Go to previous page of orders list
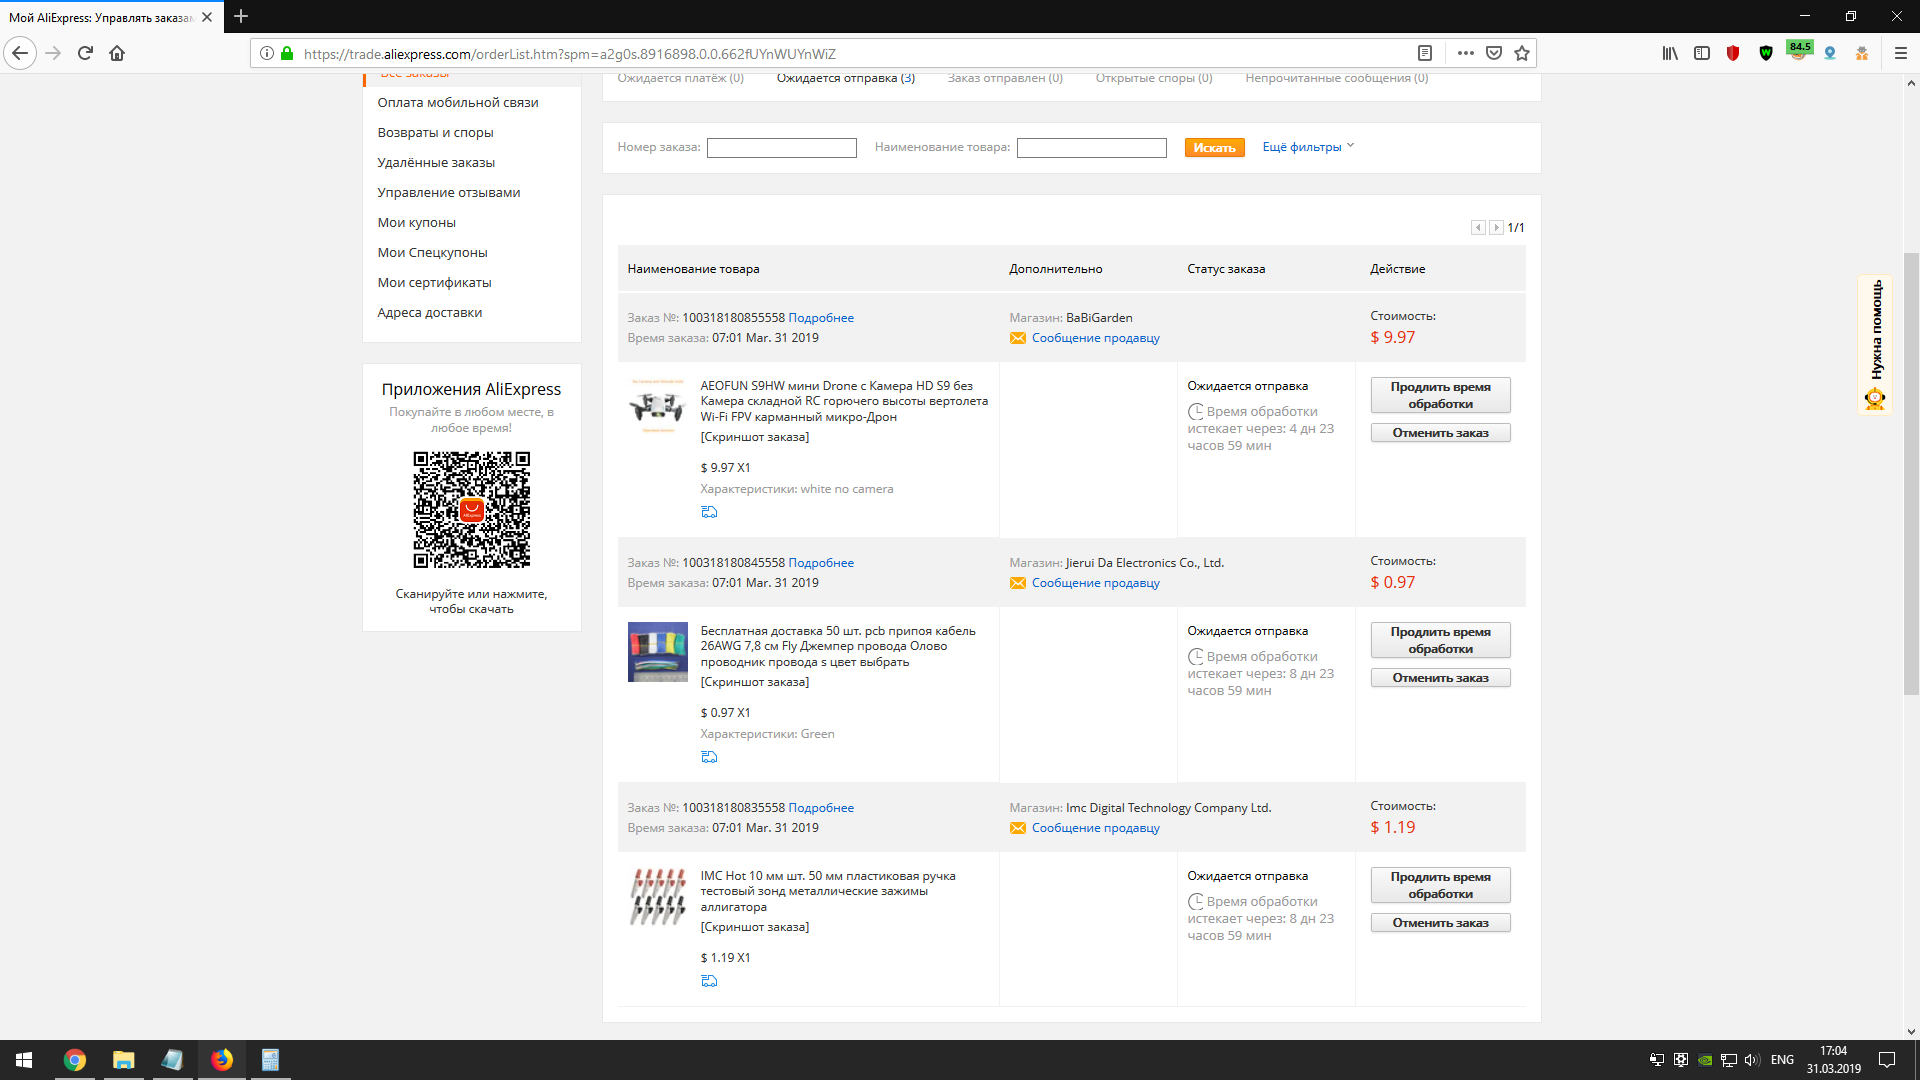 1478,228
